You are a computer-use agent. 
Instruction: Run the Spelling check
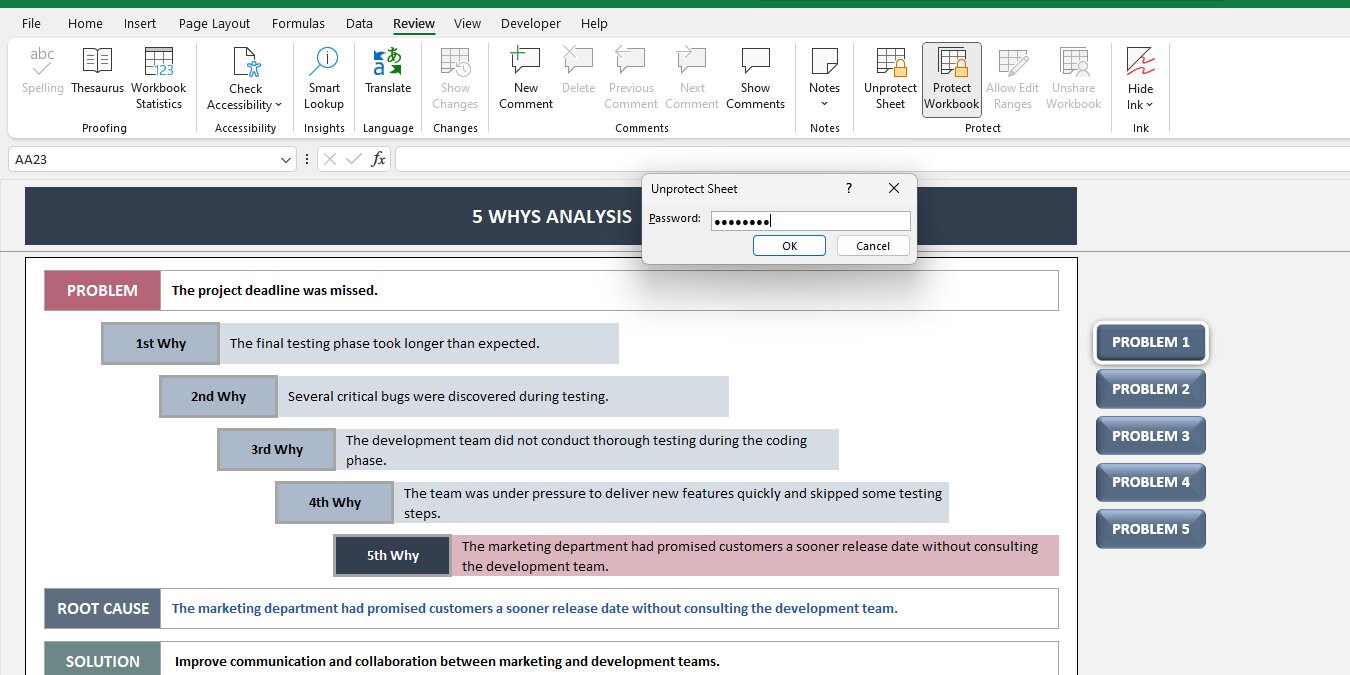click(x=42, y=71)
